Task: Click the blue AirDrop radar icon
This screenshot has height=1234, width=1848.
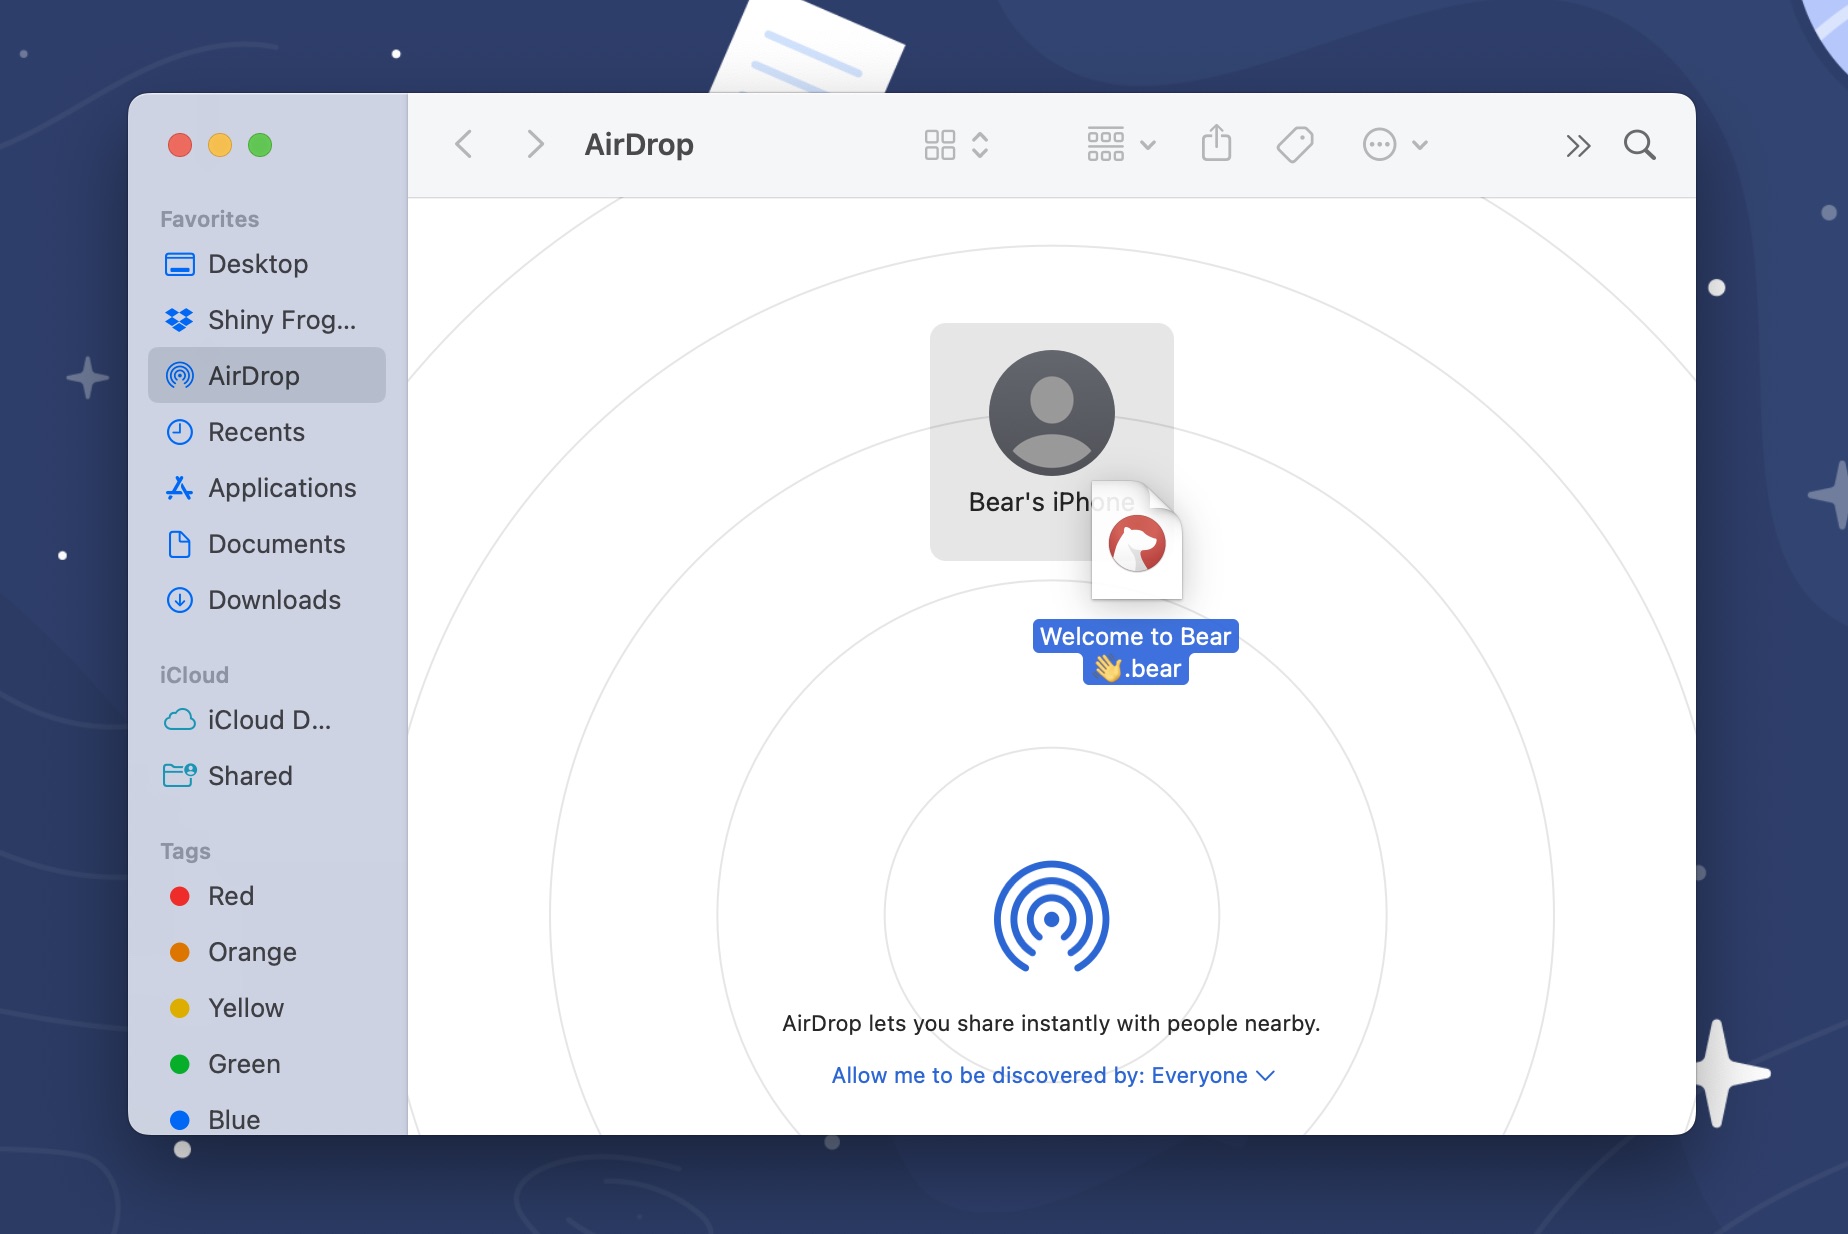Action: (1051, 916)
